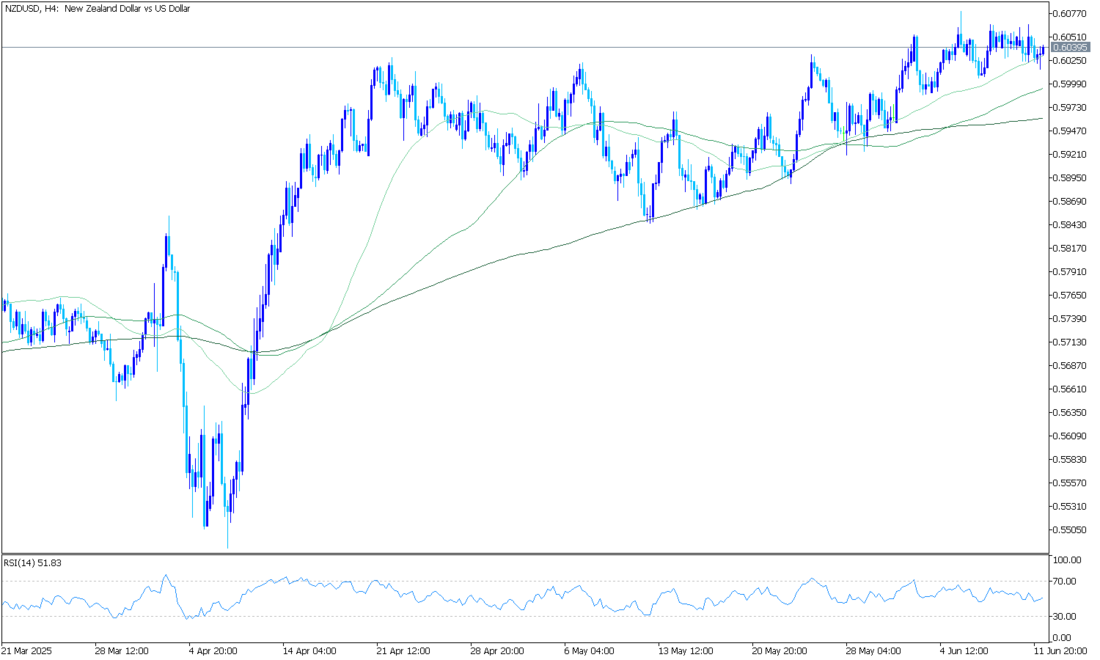This screenshot has height=660, width=1100.
Task: Click the 0.55570 price axis label
Action: click(1070, 483)
